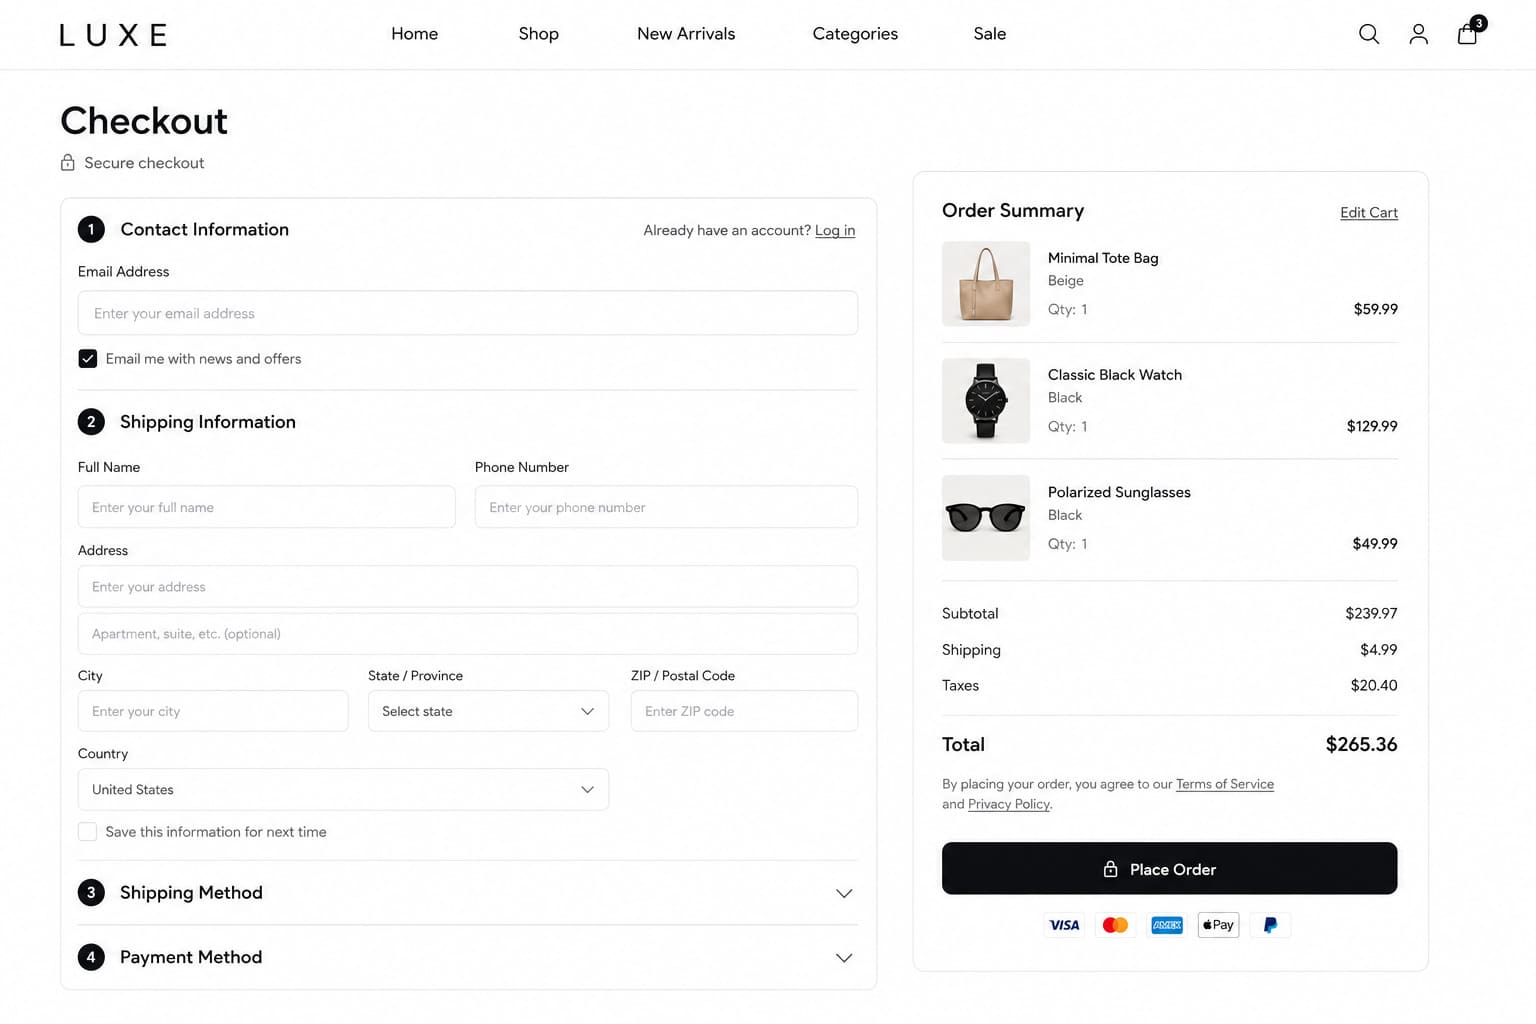This screenshot has height=1024, width=1536.
Task: Click the Minimal Tote Bag thumbnail
Action: [986, 284]
